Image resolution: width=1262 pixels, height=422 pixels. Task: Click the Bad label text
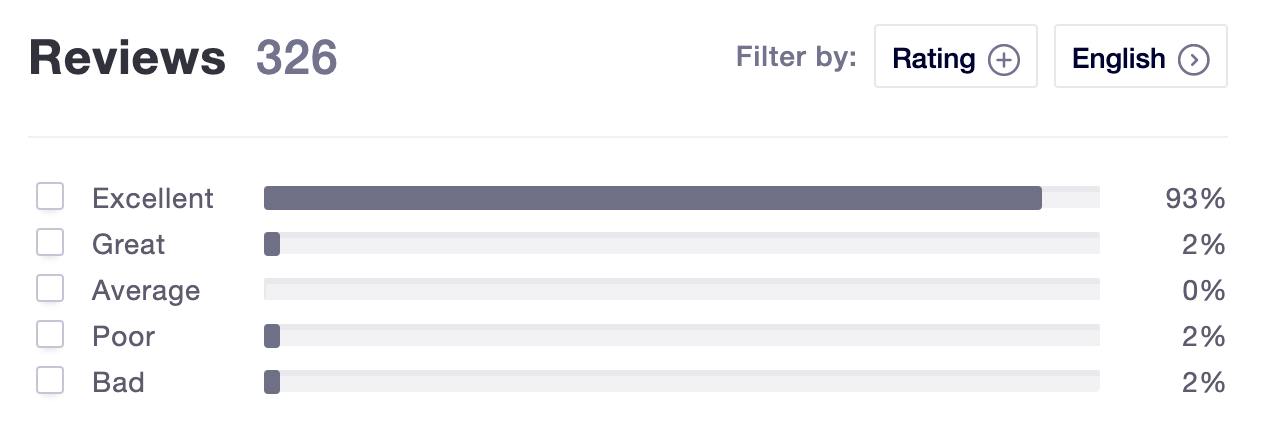[x=118, y=382]
